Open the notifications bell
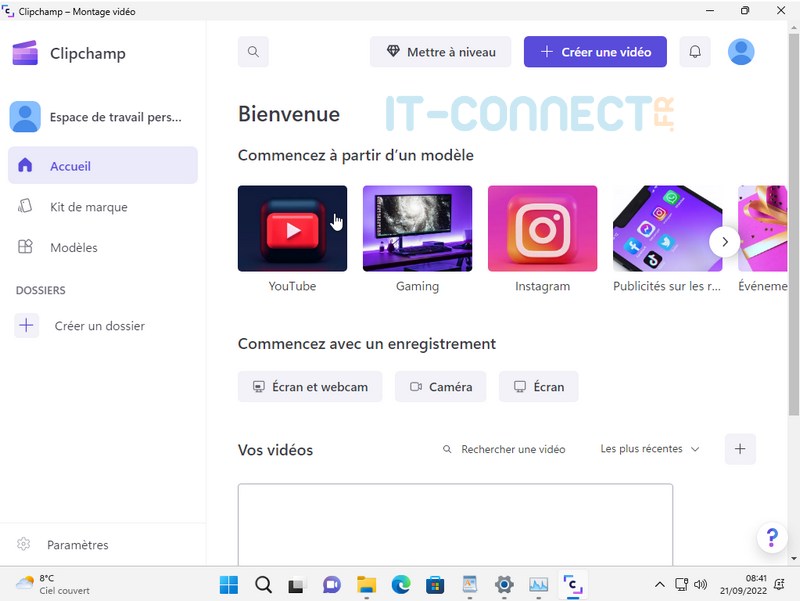Viewport: 800px width, 601px height. 695,51
